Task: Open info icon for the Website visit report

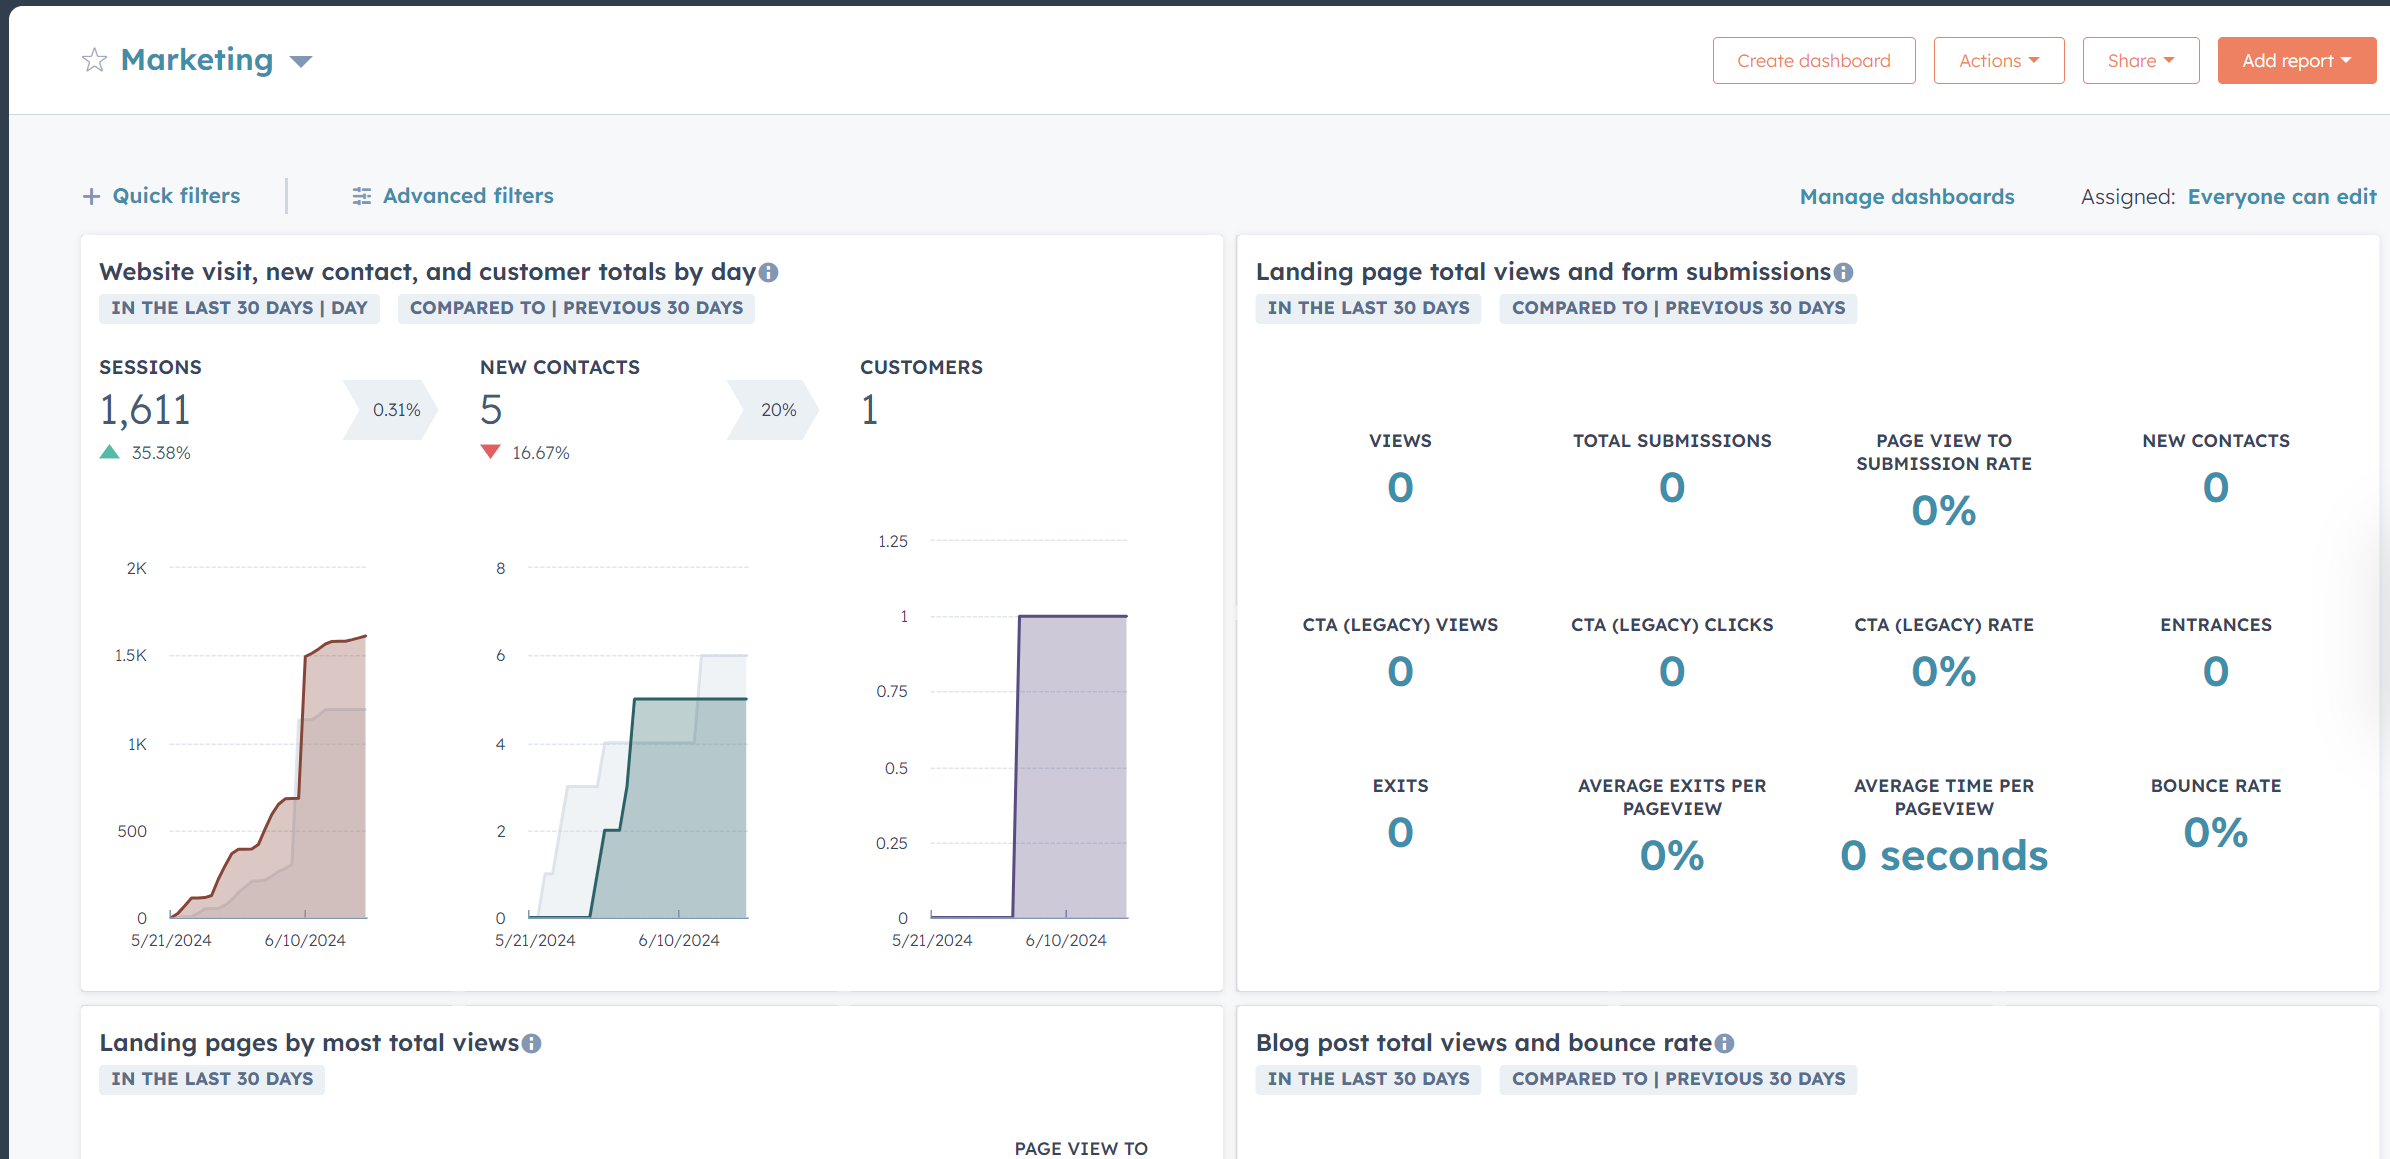Action: (x=768, y=272)
